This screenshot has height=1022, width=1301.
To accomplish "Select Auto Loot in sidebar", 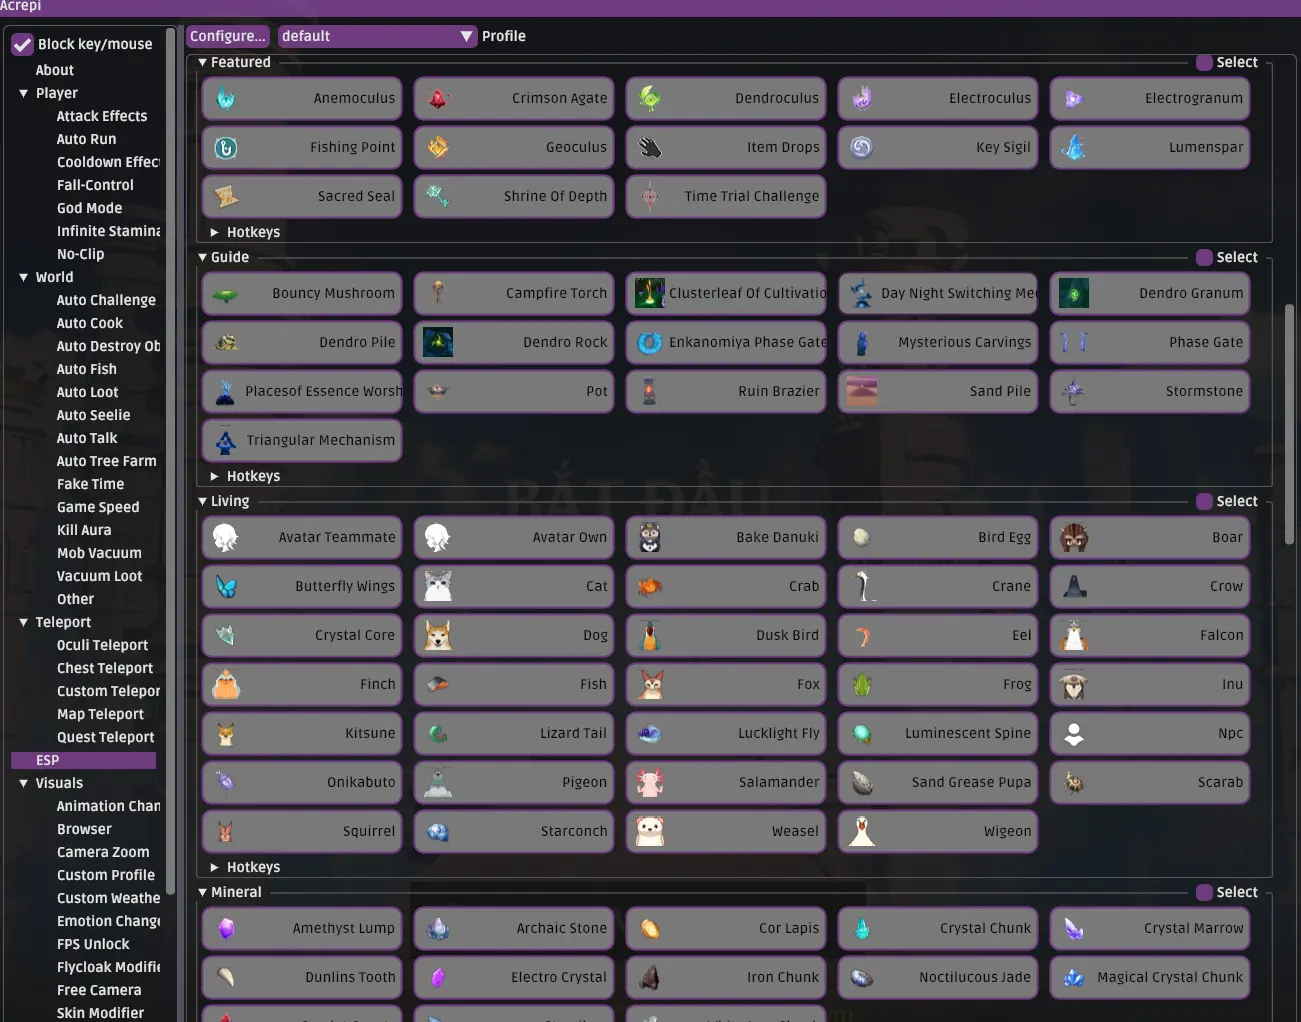I will point(87,392).
